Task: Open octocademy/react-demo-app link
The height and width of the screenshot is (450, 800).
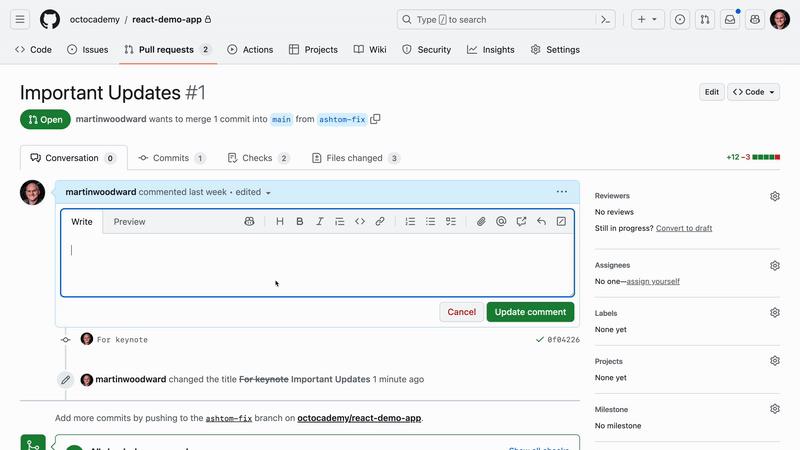Action: 359,418
